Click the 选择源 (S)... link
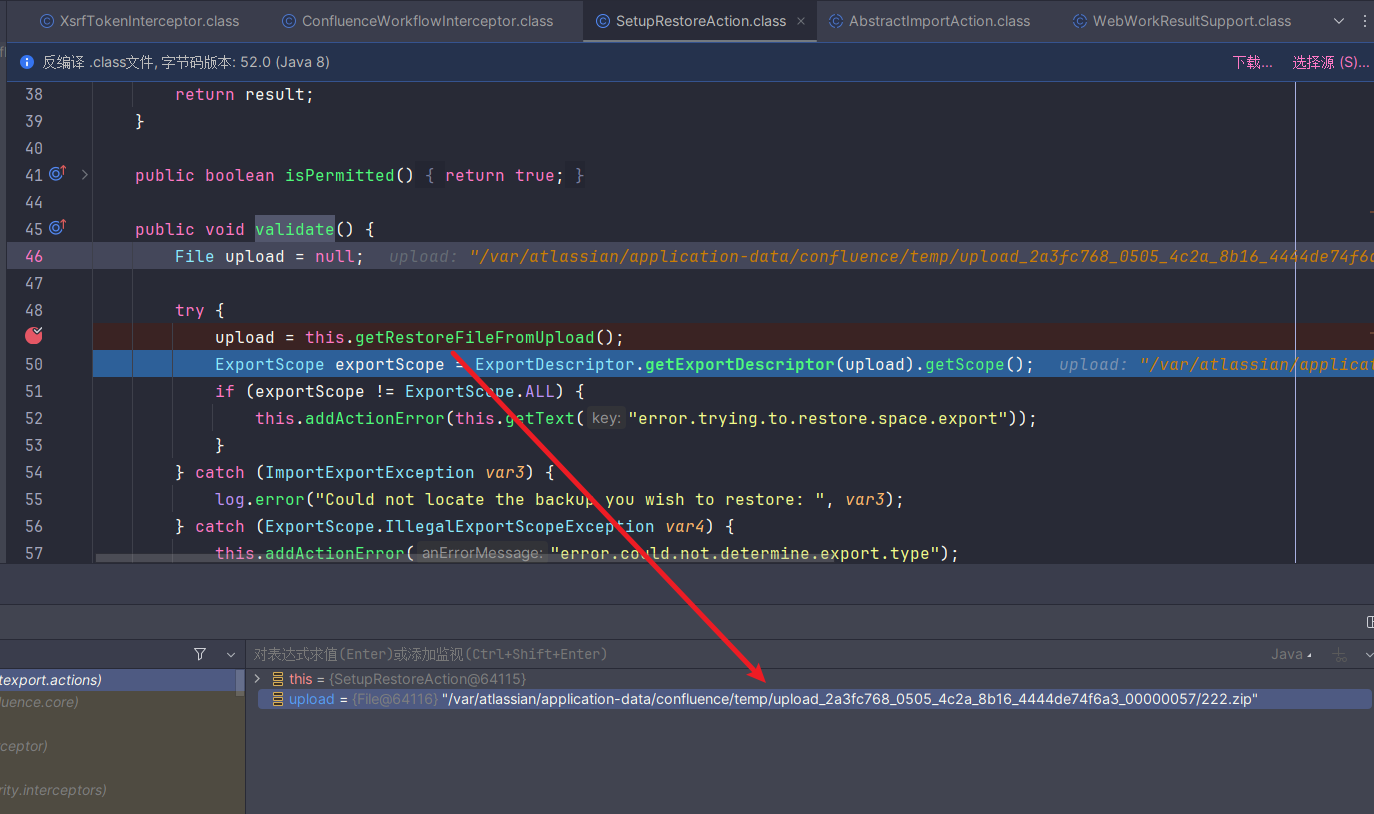This screenshot has height=814, width=1374. [x=1331, y=62]
